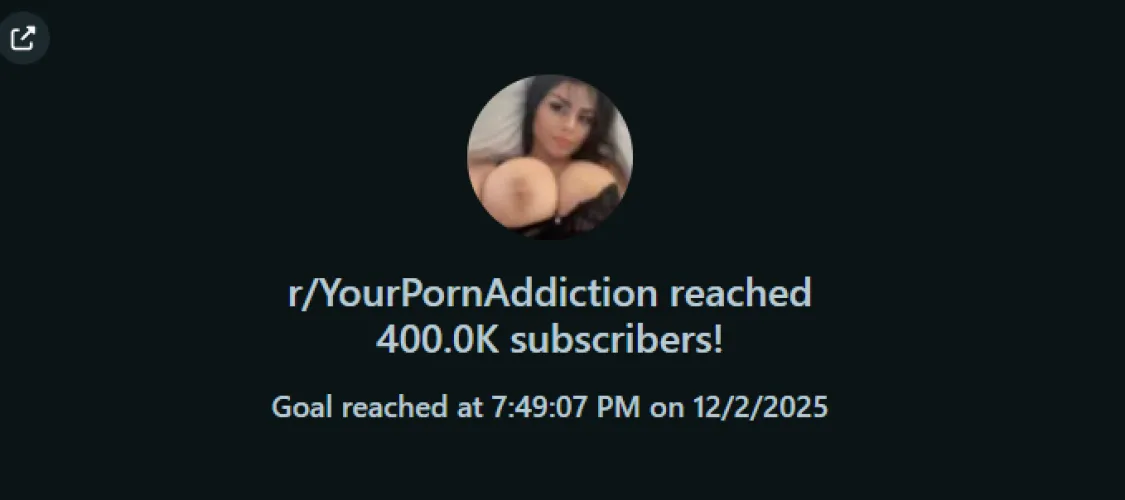Click the arrow inside the pop-out icon
The height and width of the screenshot is (500, 1125).
(28, 33)
